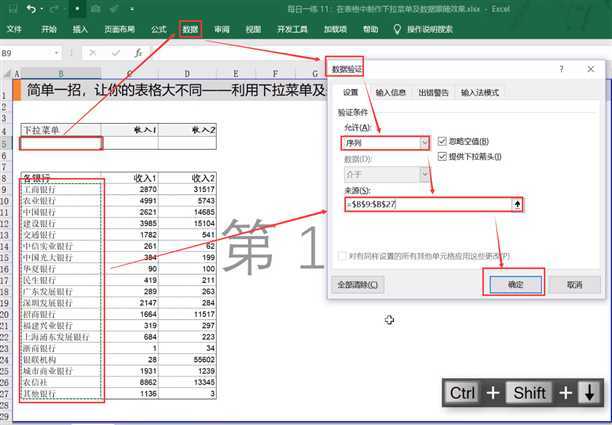Select the 农业银行 cell
This screenshot has width=612, height=425.
click(x=61, y=201)
